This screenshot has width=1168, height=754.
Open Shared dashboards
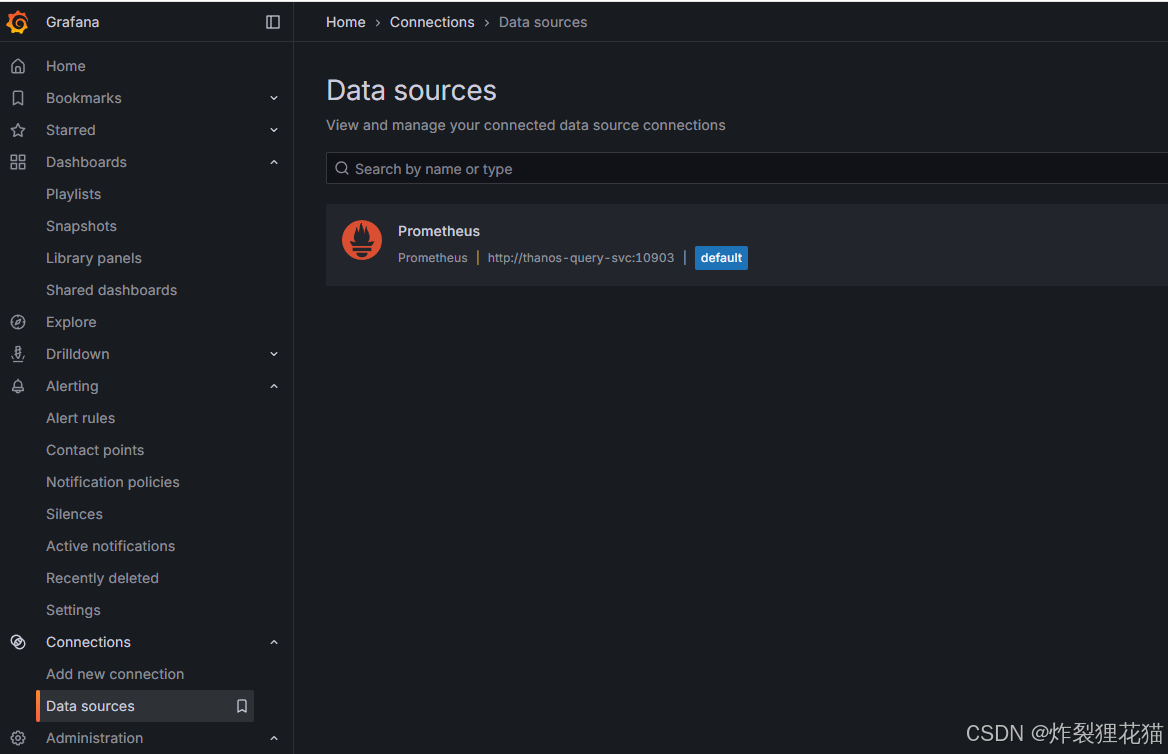[112, 291]
